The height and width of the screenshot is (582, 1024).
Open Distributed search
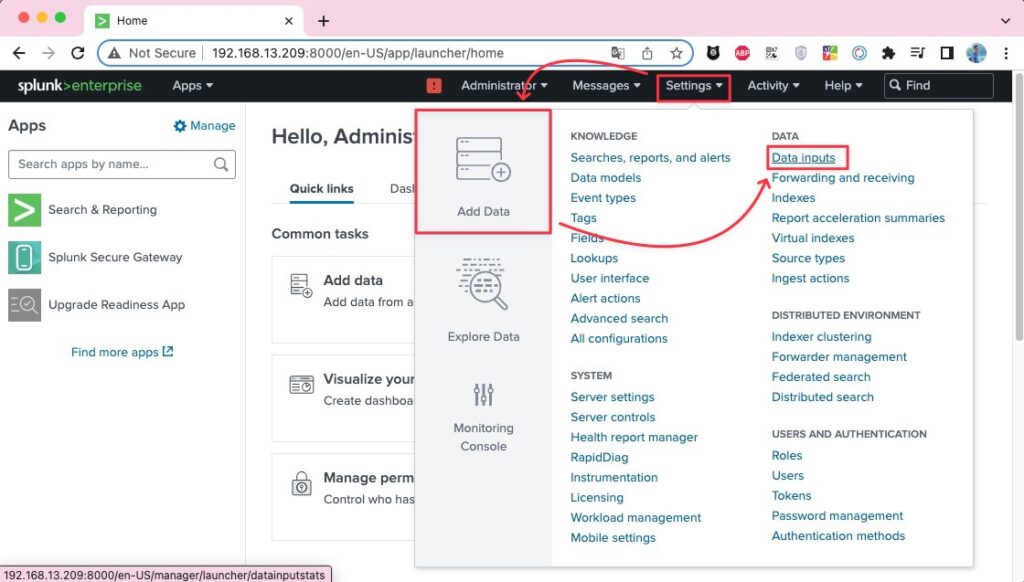point(822,396)
